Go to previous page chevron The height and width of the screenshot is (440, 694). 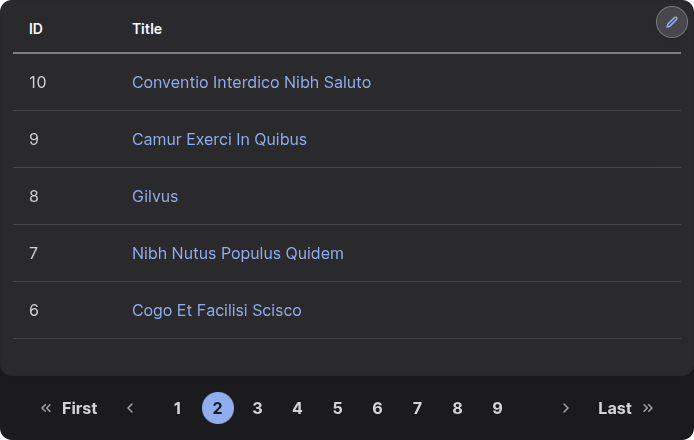pos(130,408)
